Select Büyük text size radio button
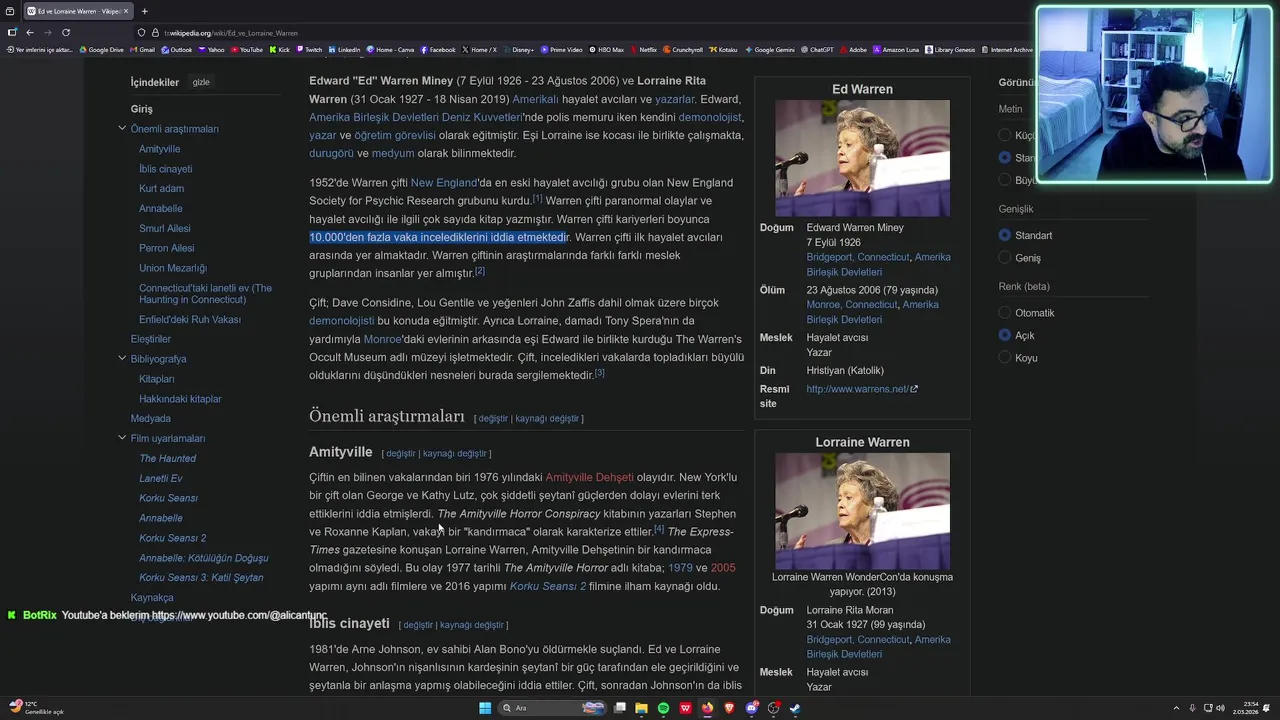The width and height of the screenshot is (1280, 720). point(1005,180)
